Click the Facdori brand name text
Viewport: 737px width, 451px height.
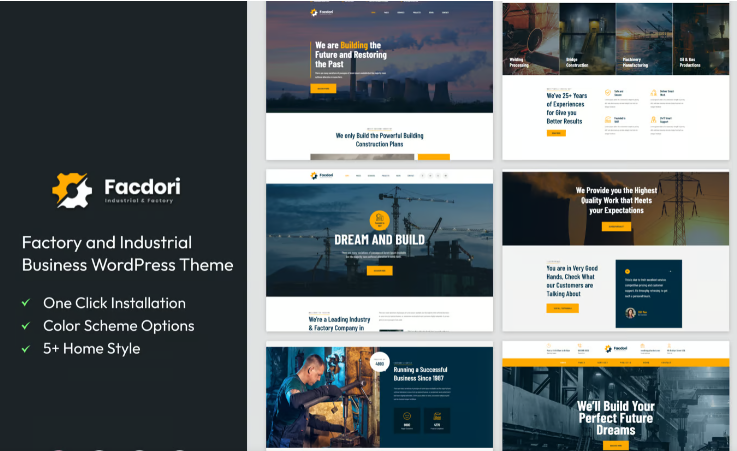(142, 187)
